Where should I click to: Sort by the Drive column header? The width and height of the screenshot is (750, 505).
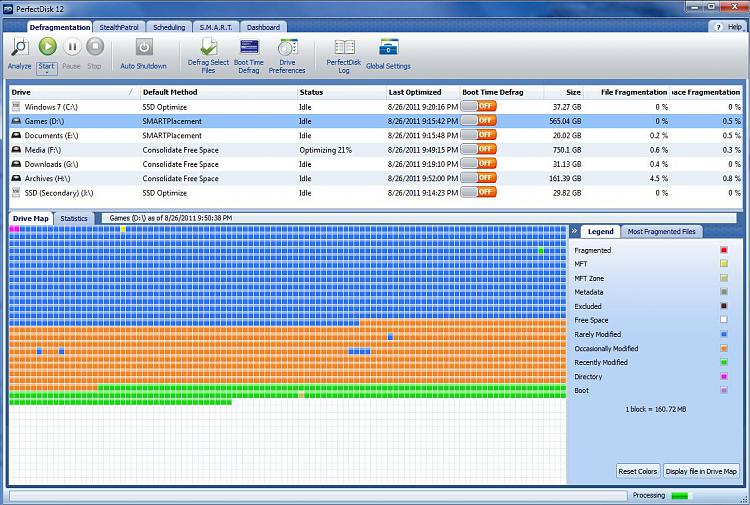coord(74,92)
